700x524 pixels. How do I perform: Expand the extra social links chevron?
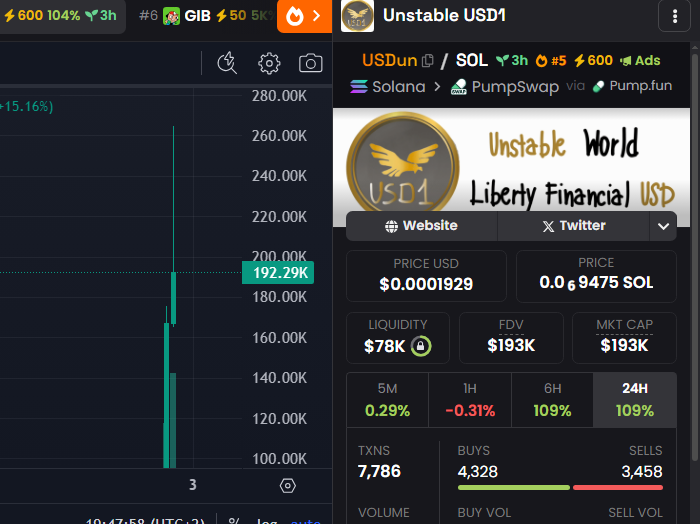coord(663,226)
